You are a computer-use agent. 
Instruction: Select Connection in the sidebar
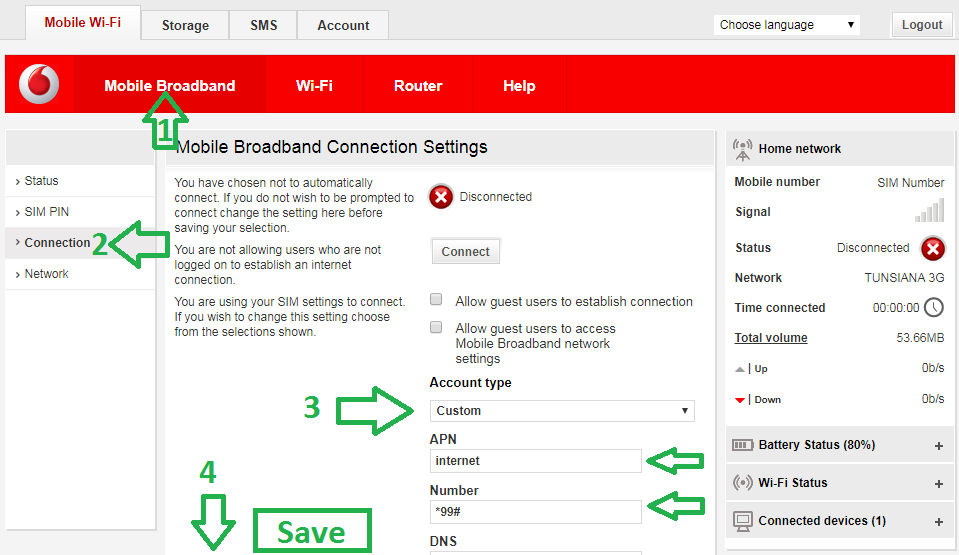(x=80, y=243)
